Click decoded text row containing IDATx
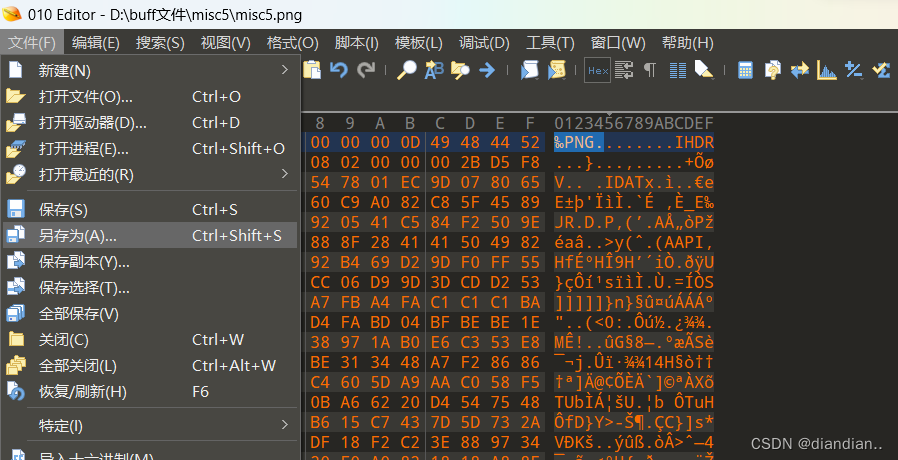 (633, 183)
